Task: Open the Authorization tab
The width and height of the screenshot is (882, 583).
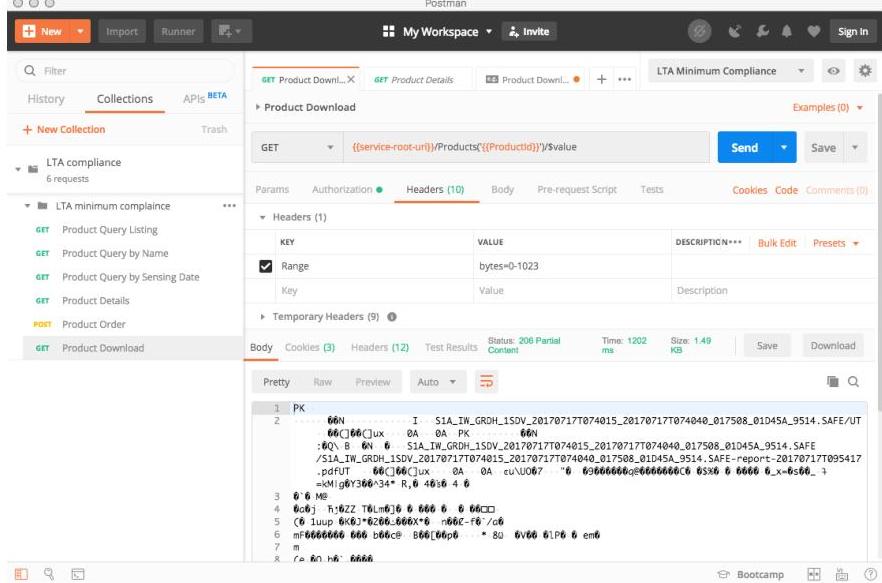Action: [347, 190]
